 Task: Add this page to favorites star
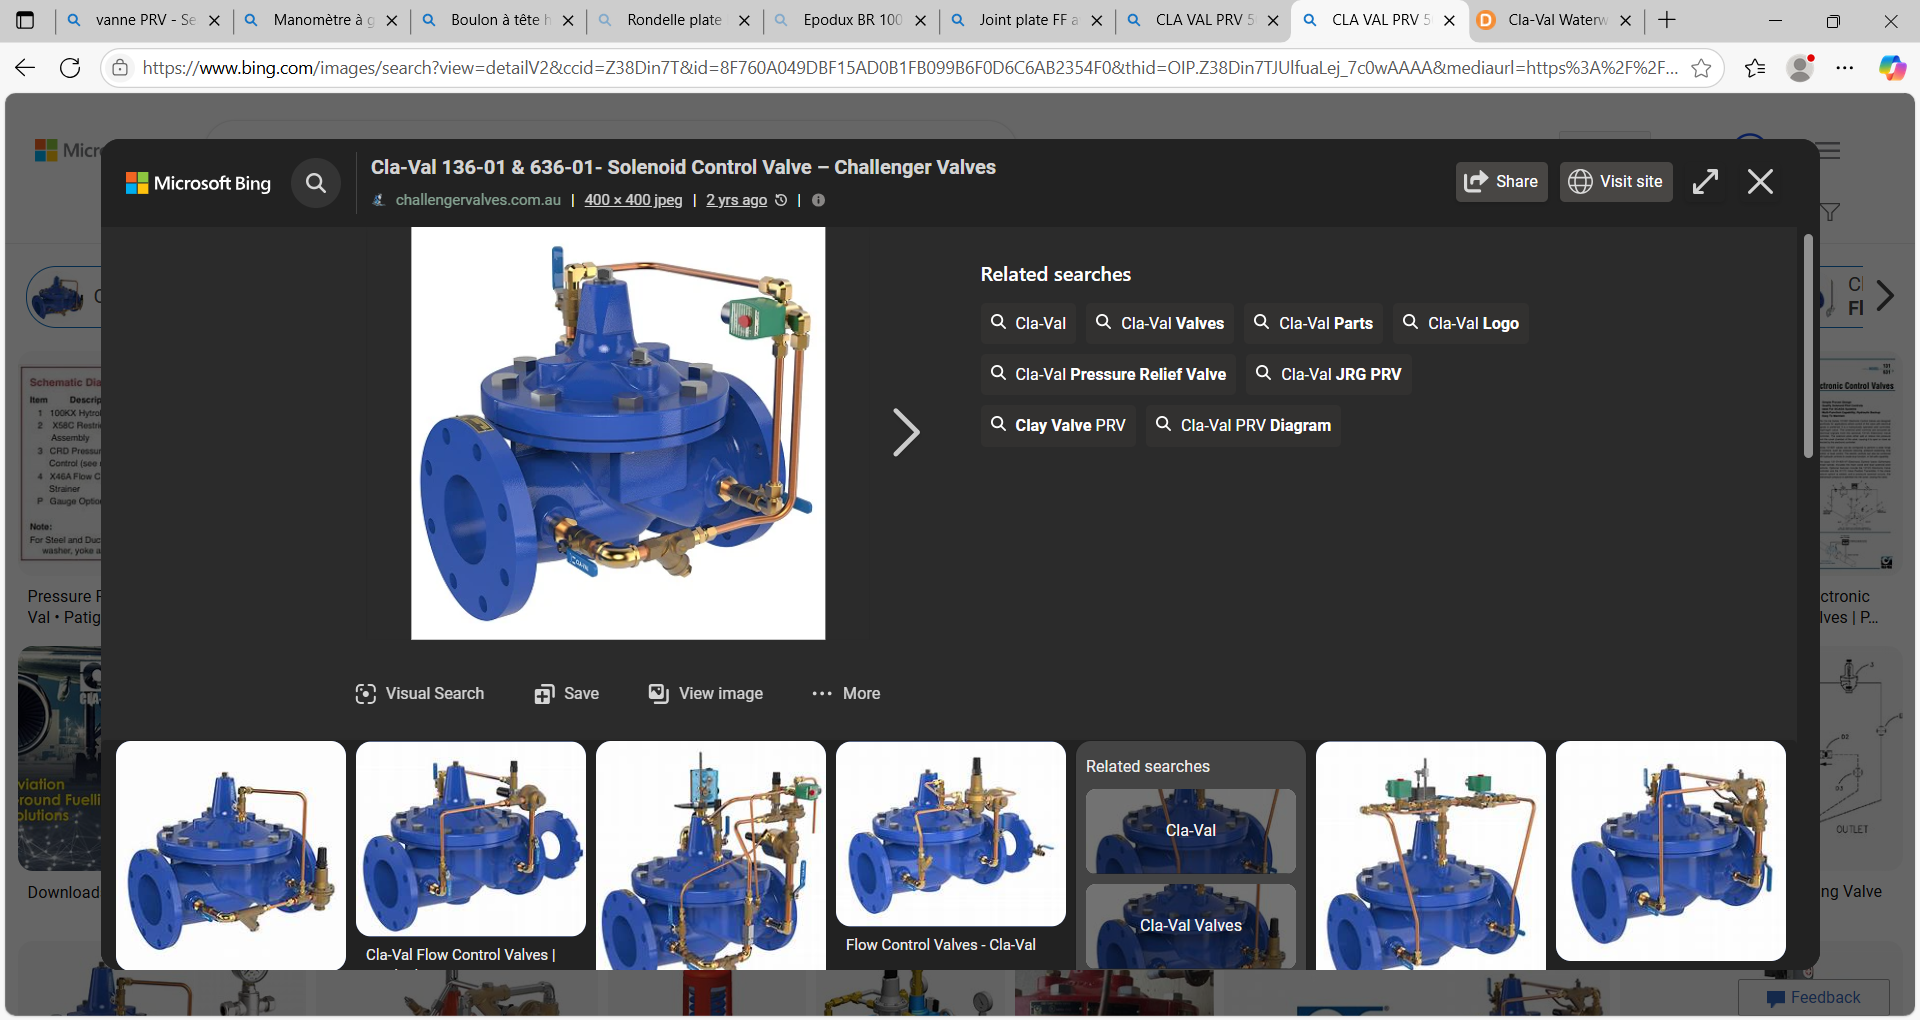pyautogui.click(x=1701, y=68)
